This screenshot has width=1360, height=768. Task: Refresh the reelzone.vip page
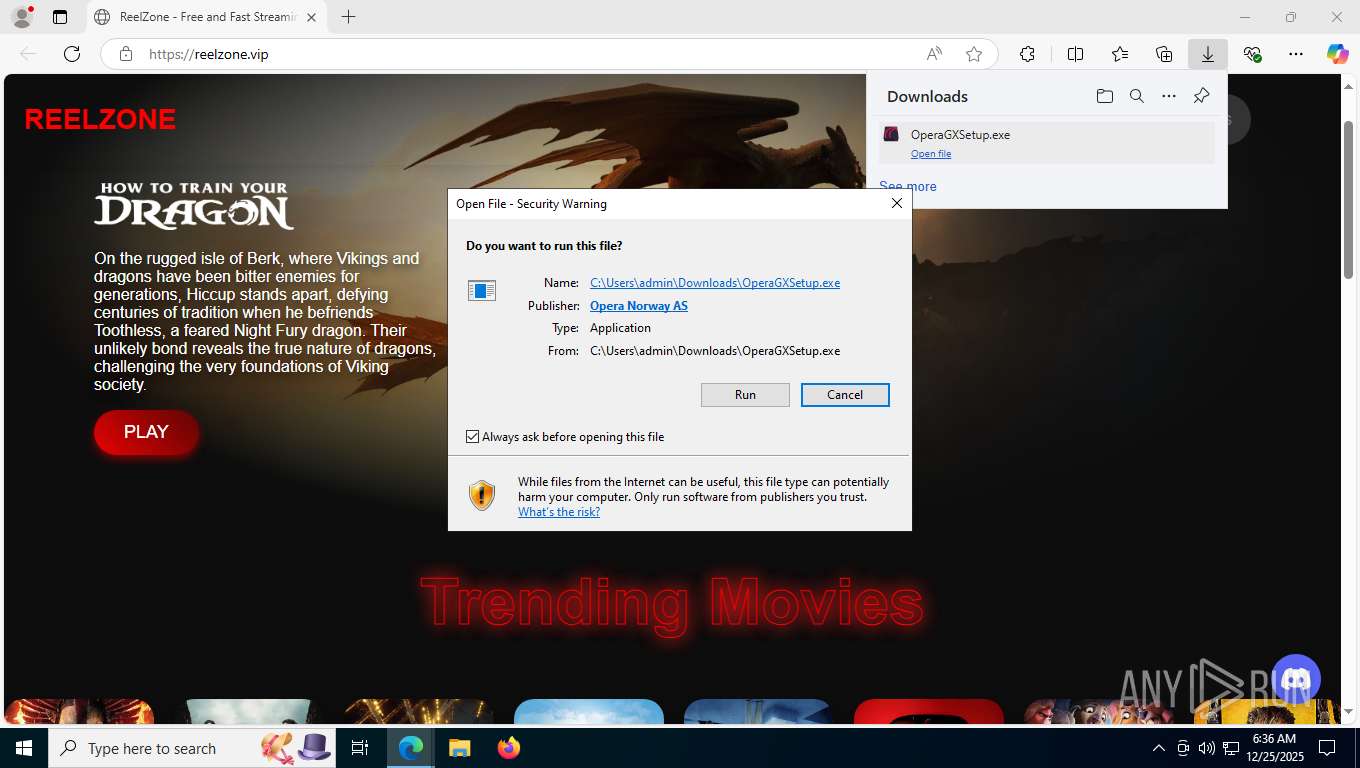(x=72, y=54)
